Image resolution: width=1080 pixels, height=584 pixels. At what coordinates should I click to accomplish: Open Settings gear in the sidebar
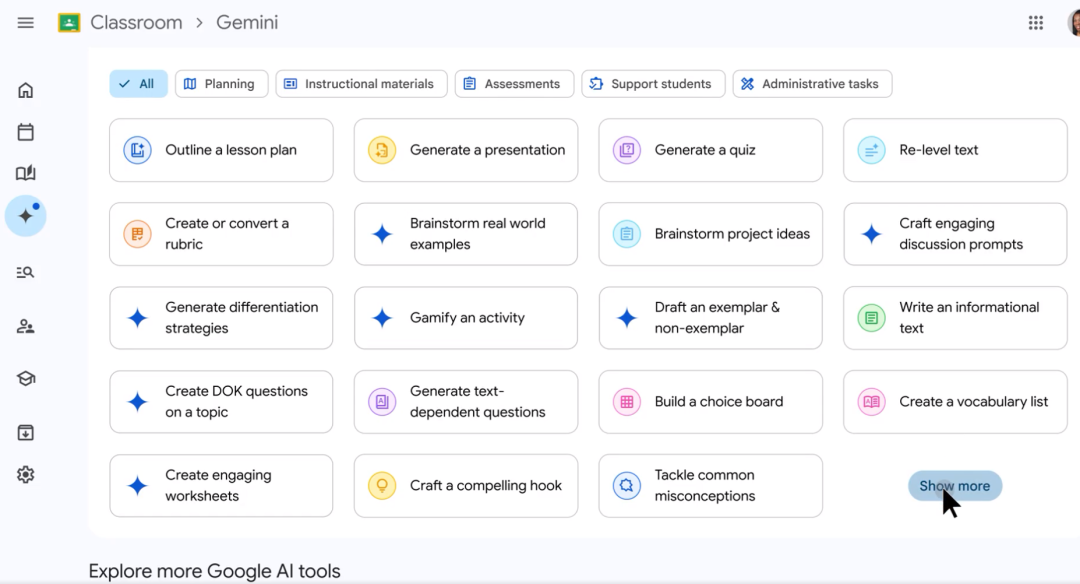[25, 474]
